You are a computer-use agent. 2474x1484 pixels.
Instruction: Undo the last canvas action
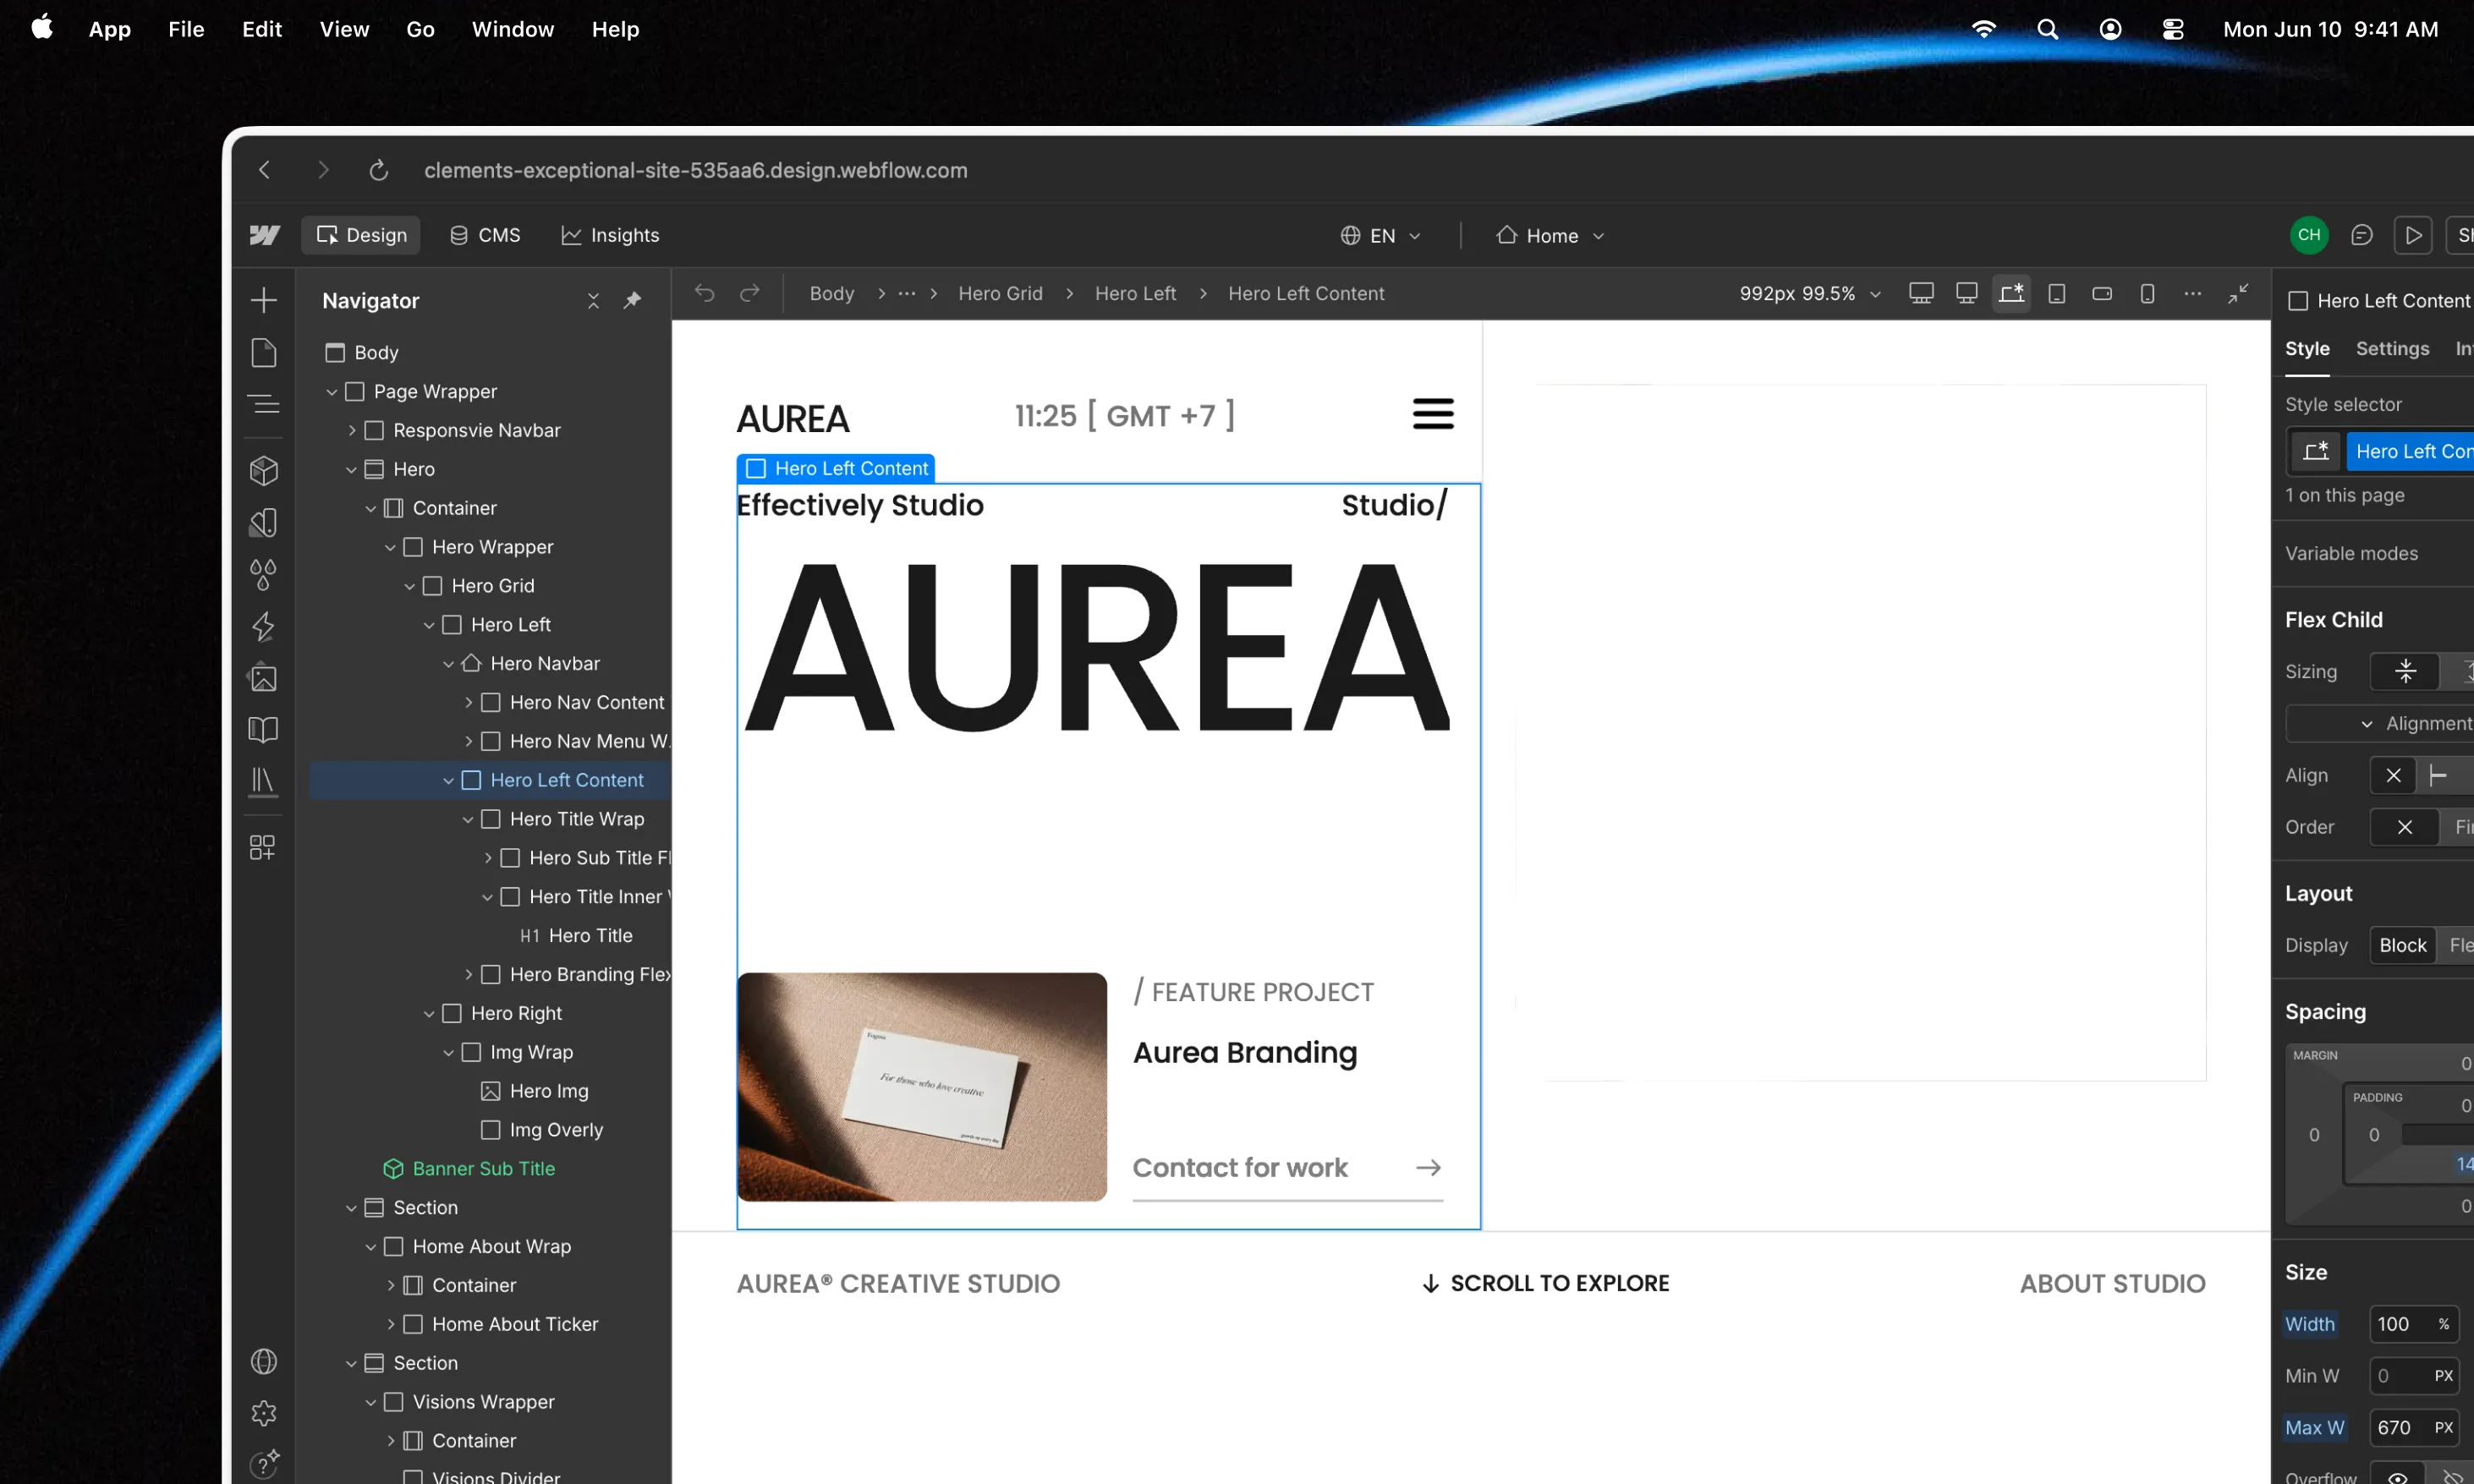point(705,293)
